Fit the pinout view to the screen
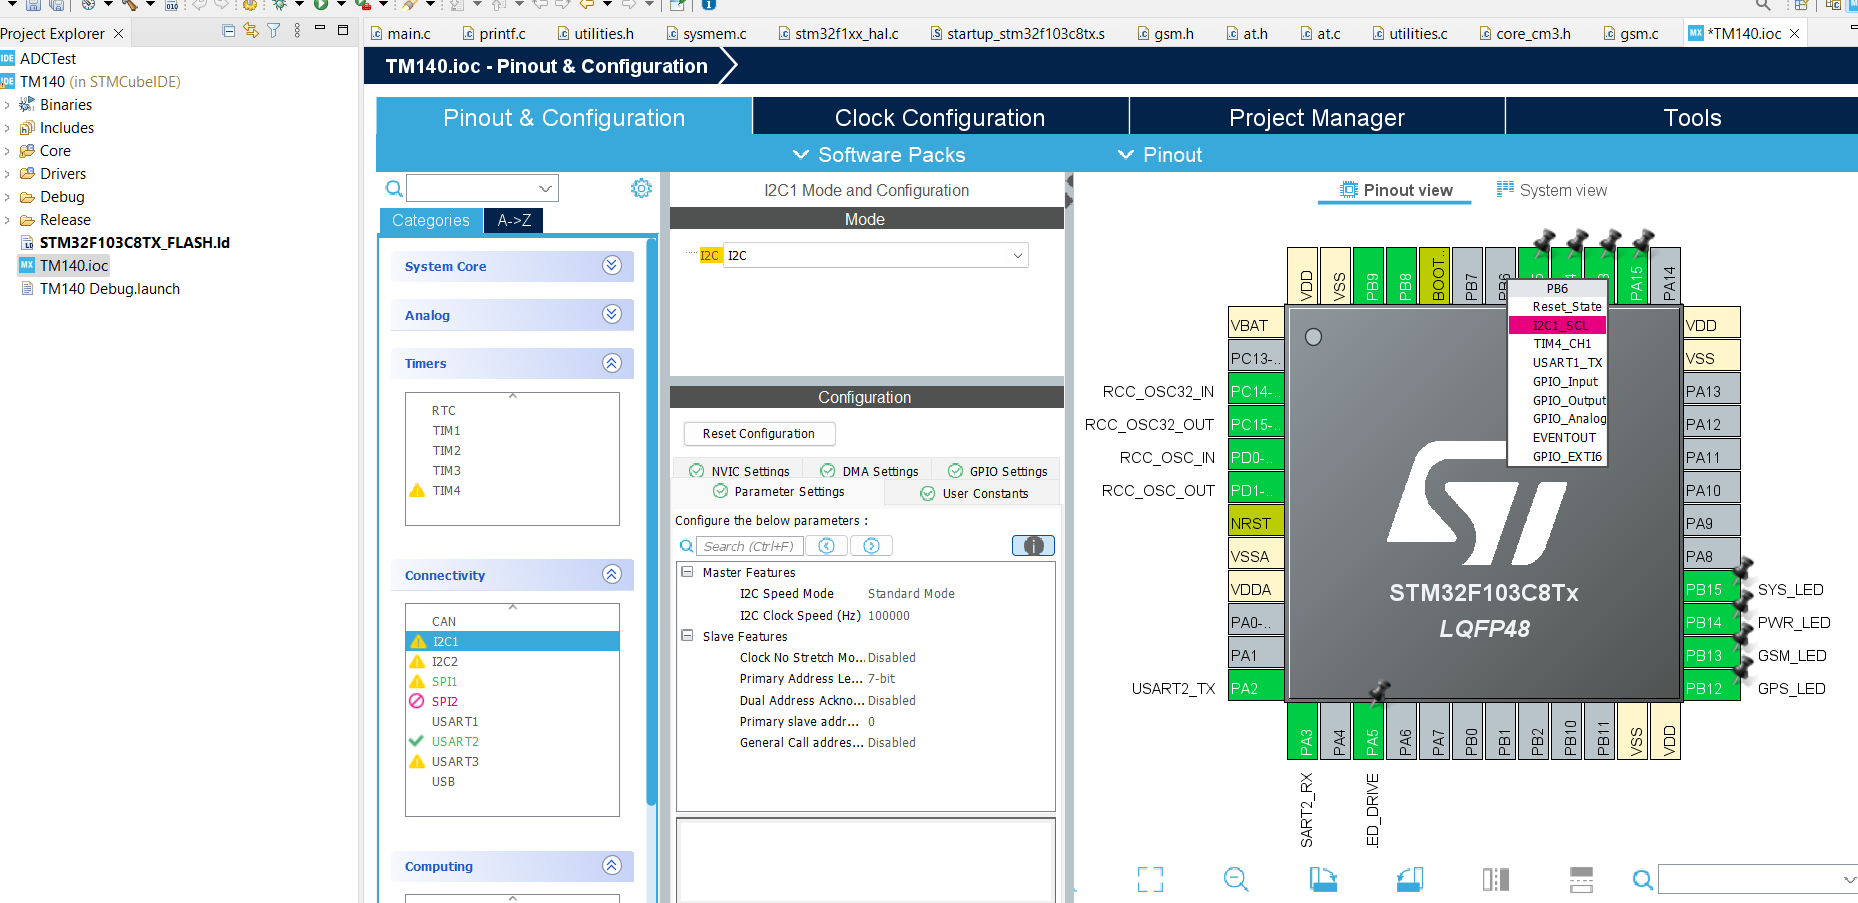1858x903 pixels. (x=1150, y=880)
